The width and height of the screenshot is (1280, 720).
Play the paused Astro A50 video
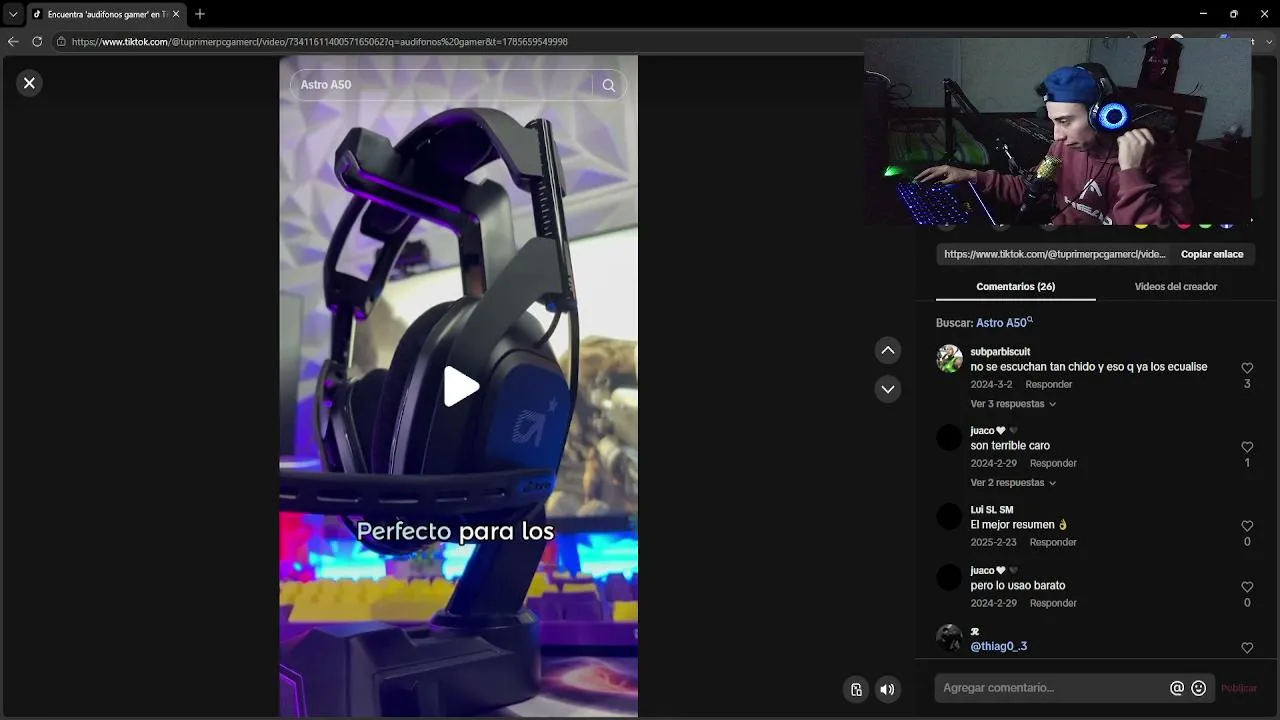tap(460, 387)
